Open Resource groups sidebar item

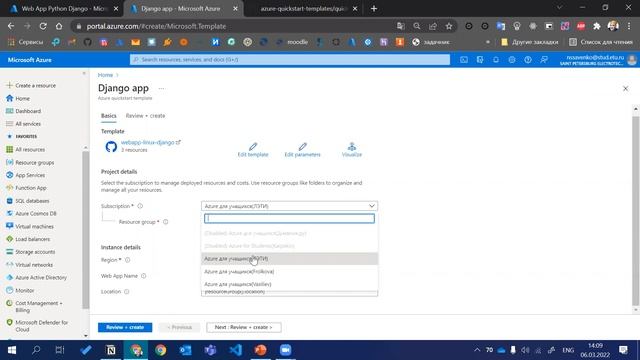(30, 162)
